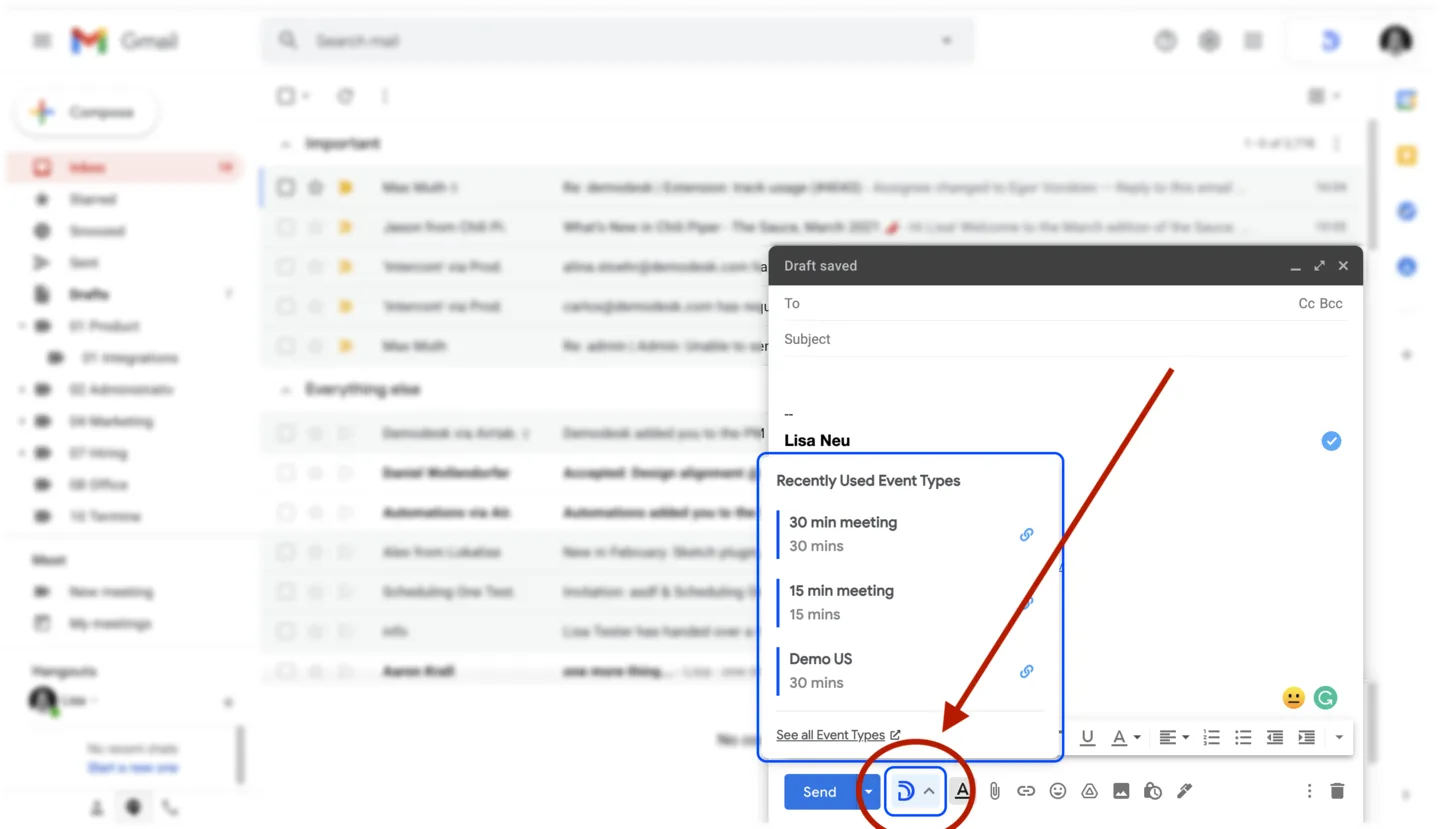Image resolution: width=1440 pixels, height=829 pixels.
Task: Open See all Event Types link
Action: tap(838, 735)
